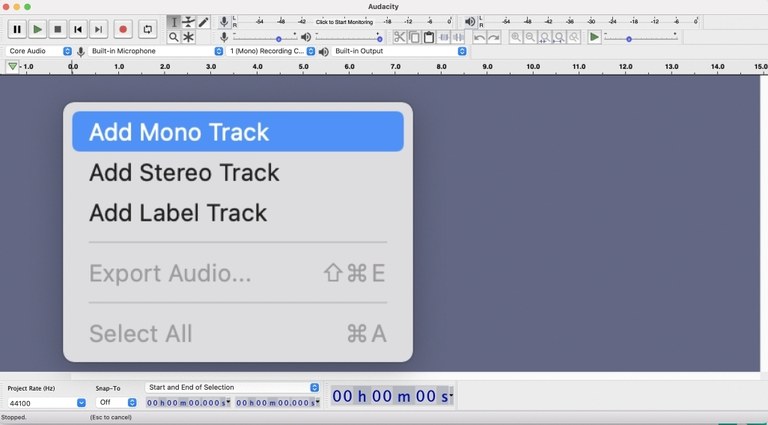The image size is (768, 425).
Task: Open the recording meter microphone menu
Action: [x=224, y=22]
